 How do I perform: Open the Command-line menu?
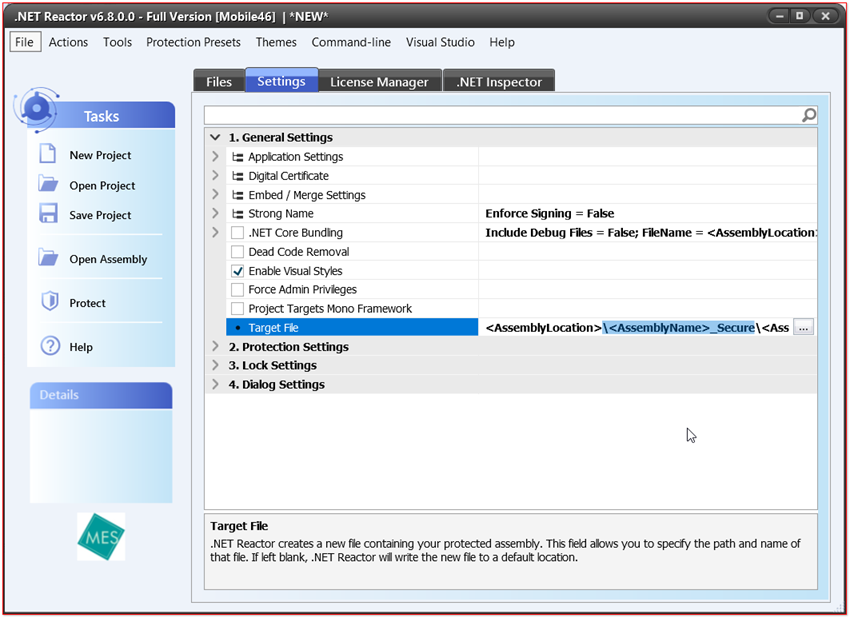351,42
